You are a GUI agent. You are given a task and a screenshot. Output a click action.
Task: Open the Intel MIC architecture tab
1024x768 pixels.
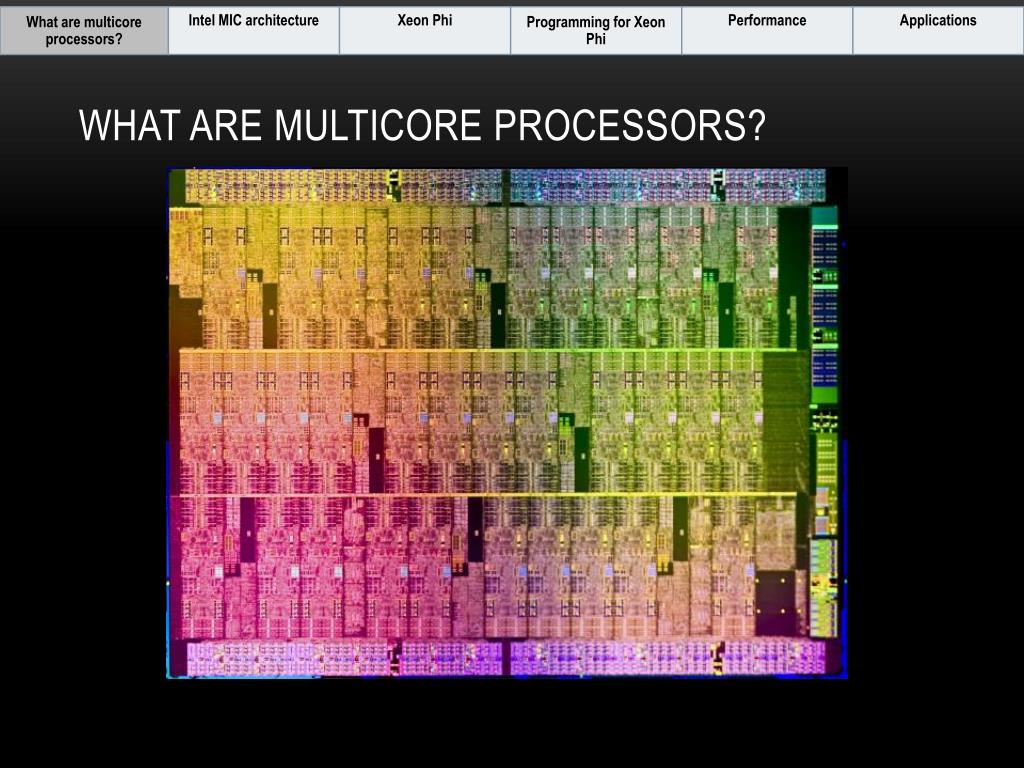coord(253,31)
